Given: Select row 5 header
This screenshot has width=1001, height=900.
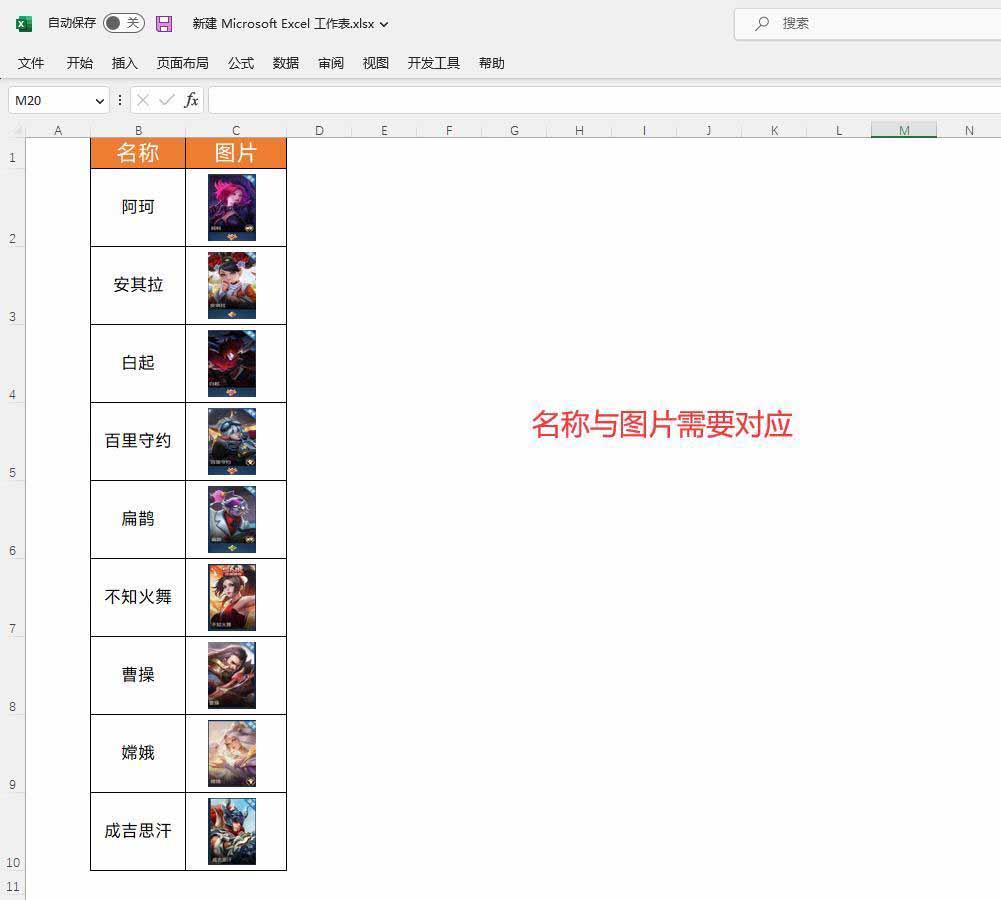Looking at the screenshot, I should point(12,442).
